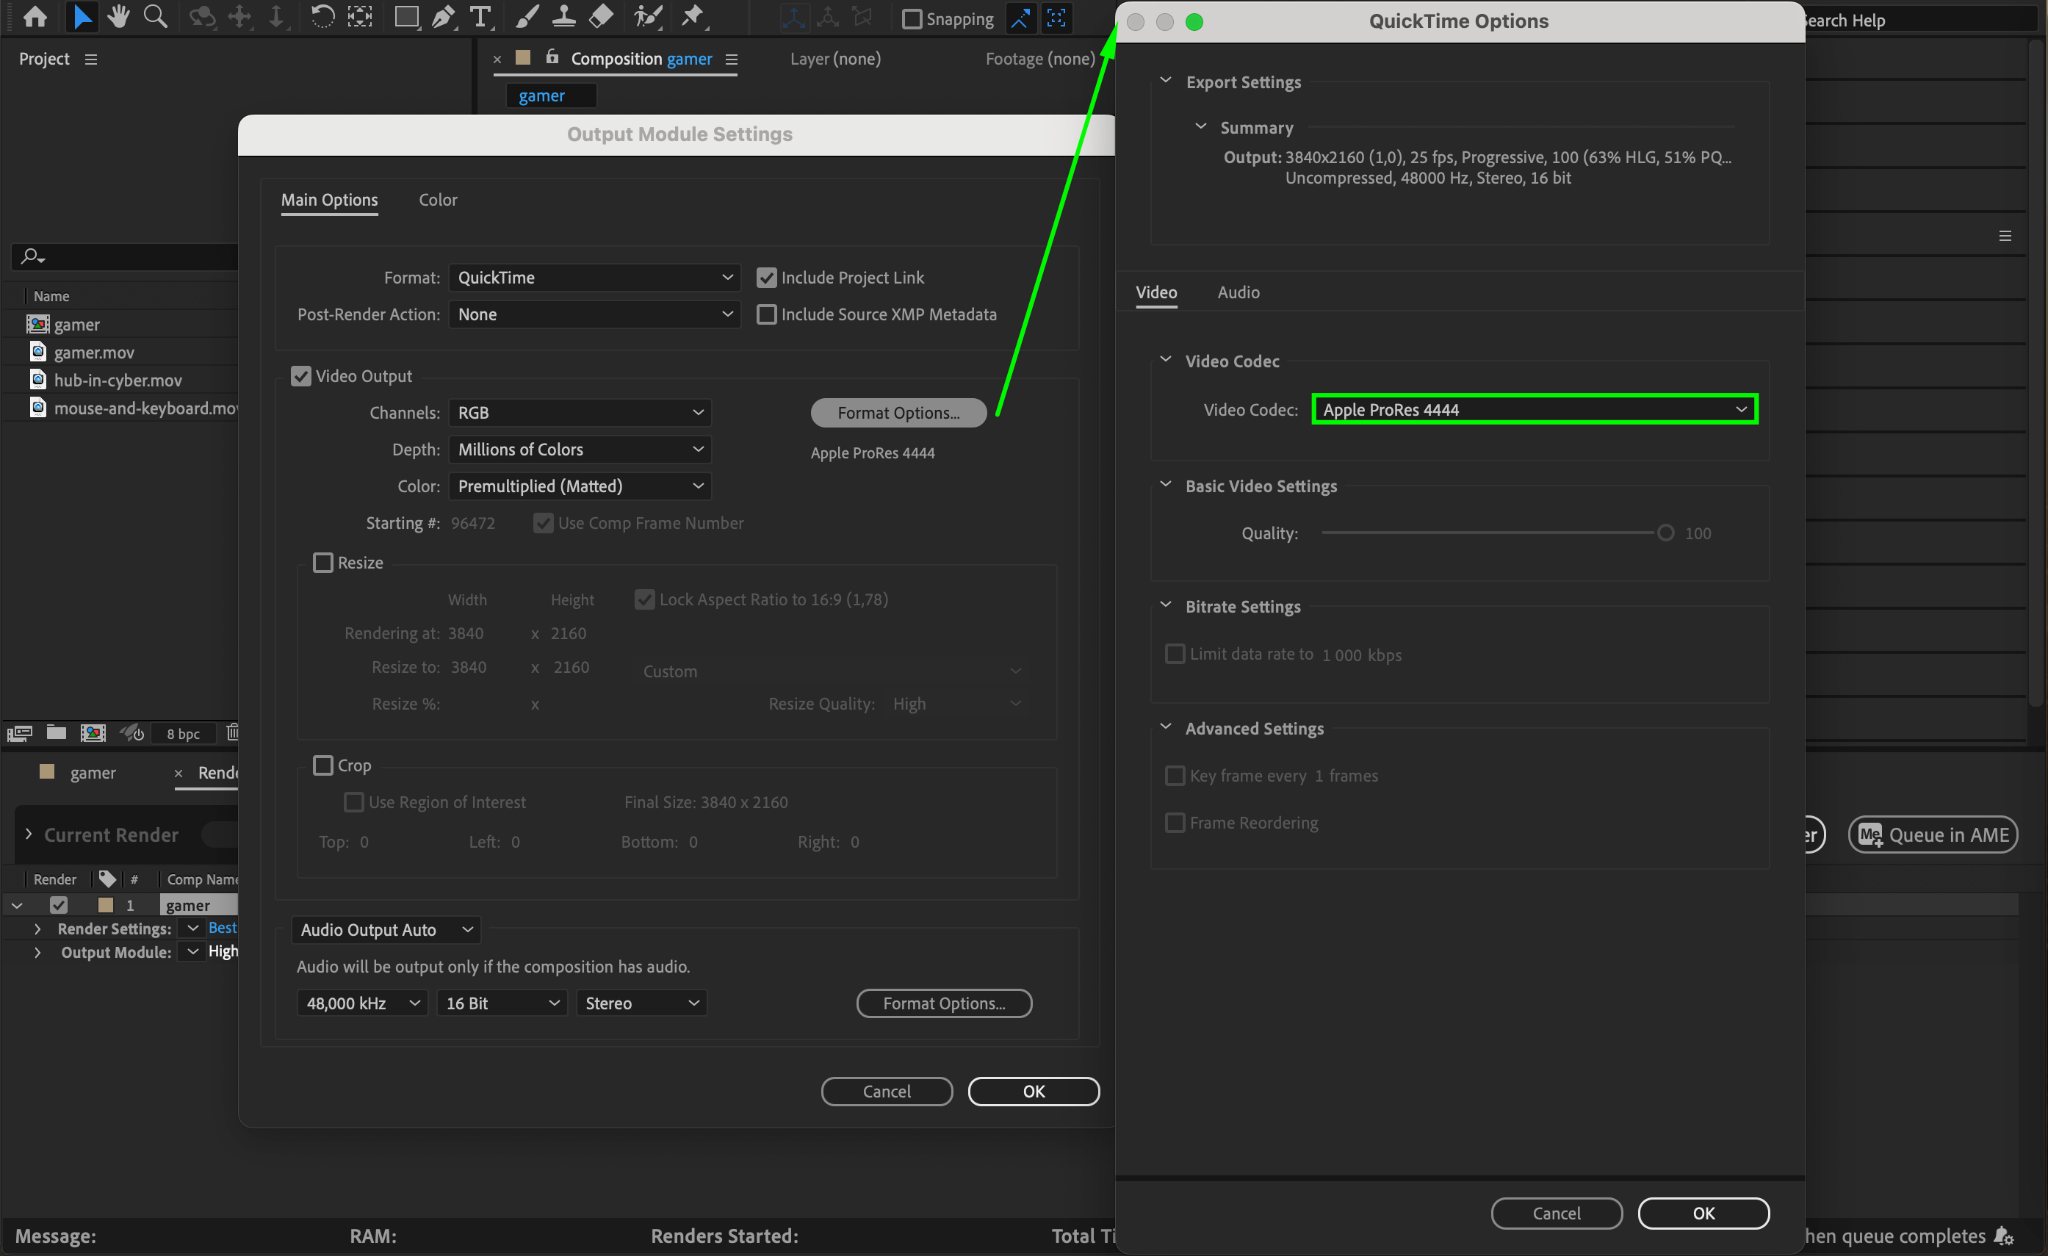The height and width of the screenshot is (1256, 2048).
Task: Select the Puppet Pin tool
Action: [691, 17]
